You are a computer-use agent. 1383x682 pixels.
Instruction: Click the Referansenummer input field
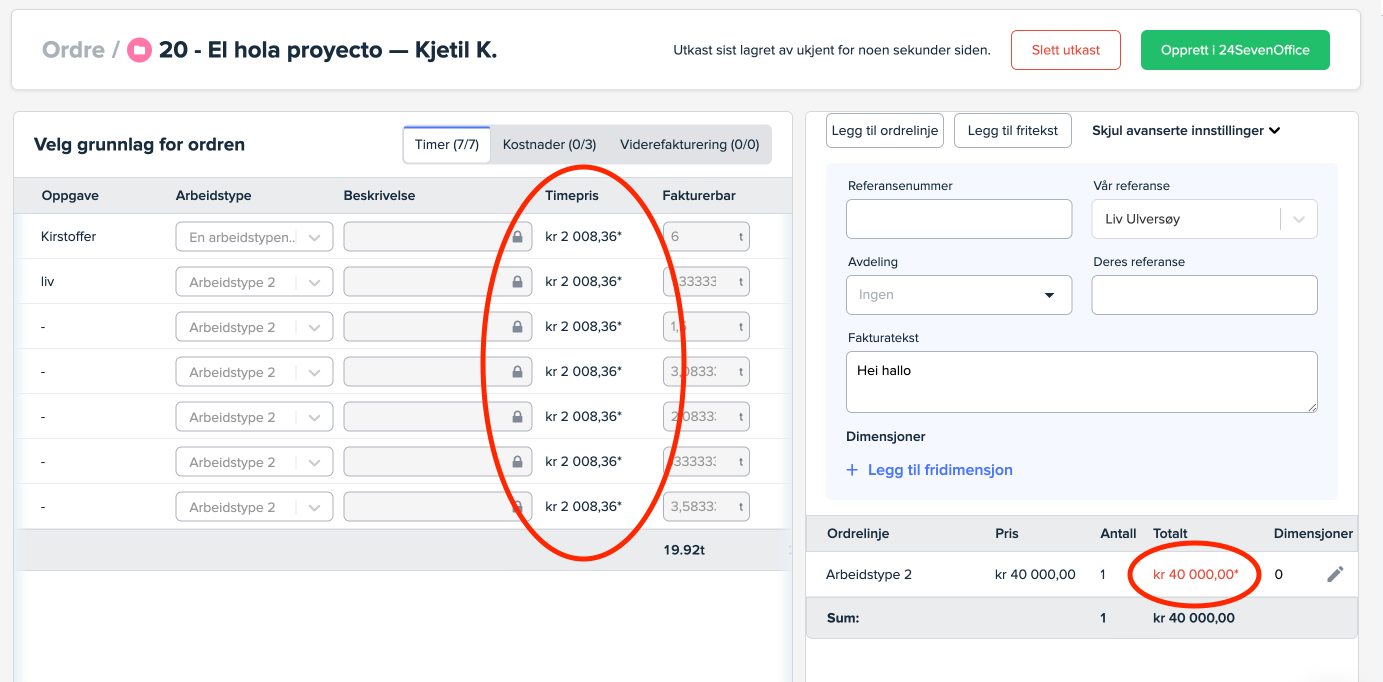958,219
